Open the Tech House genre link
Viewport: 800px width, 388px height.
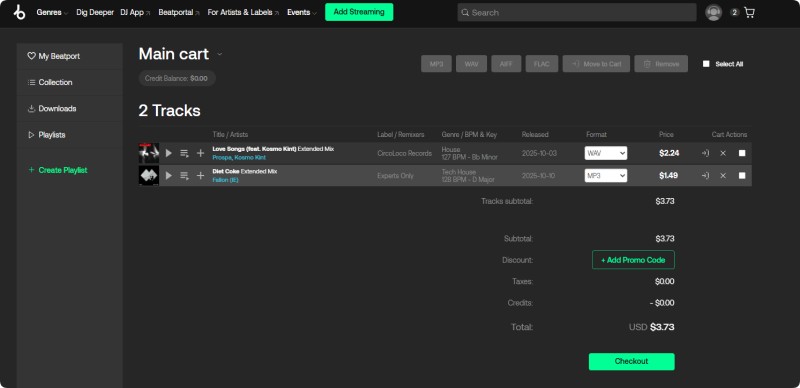459,172
